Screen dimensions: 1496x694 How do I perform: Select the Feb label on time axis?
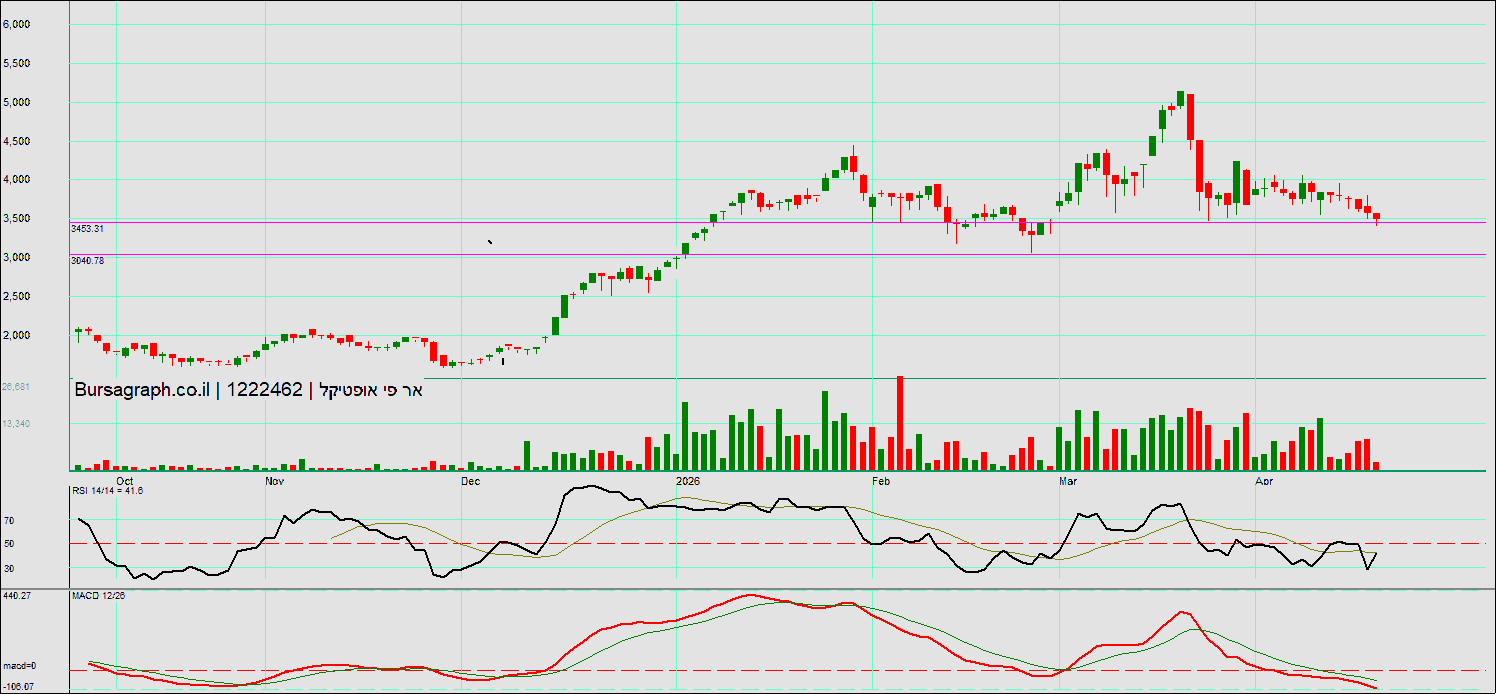pos(881,481)
